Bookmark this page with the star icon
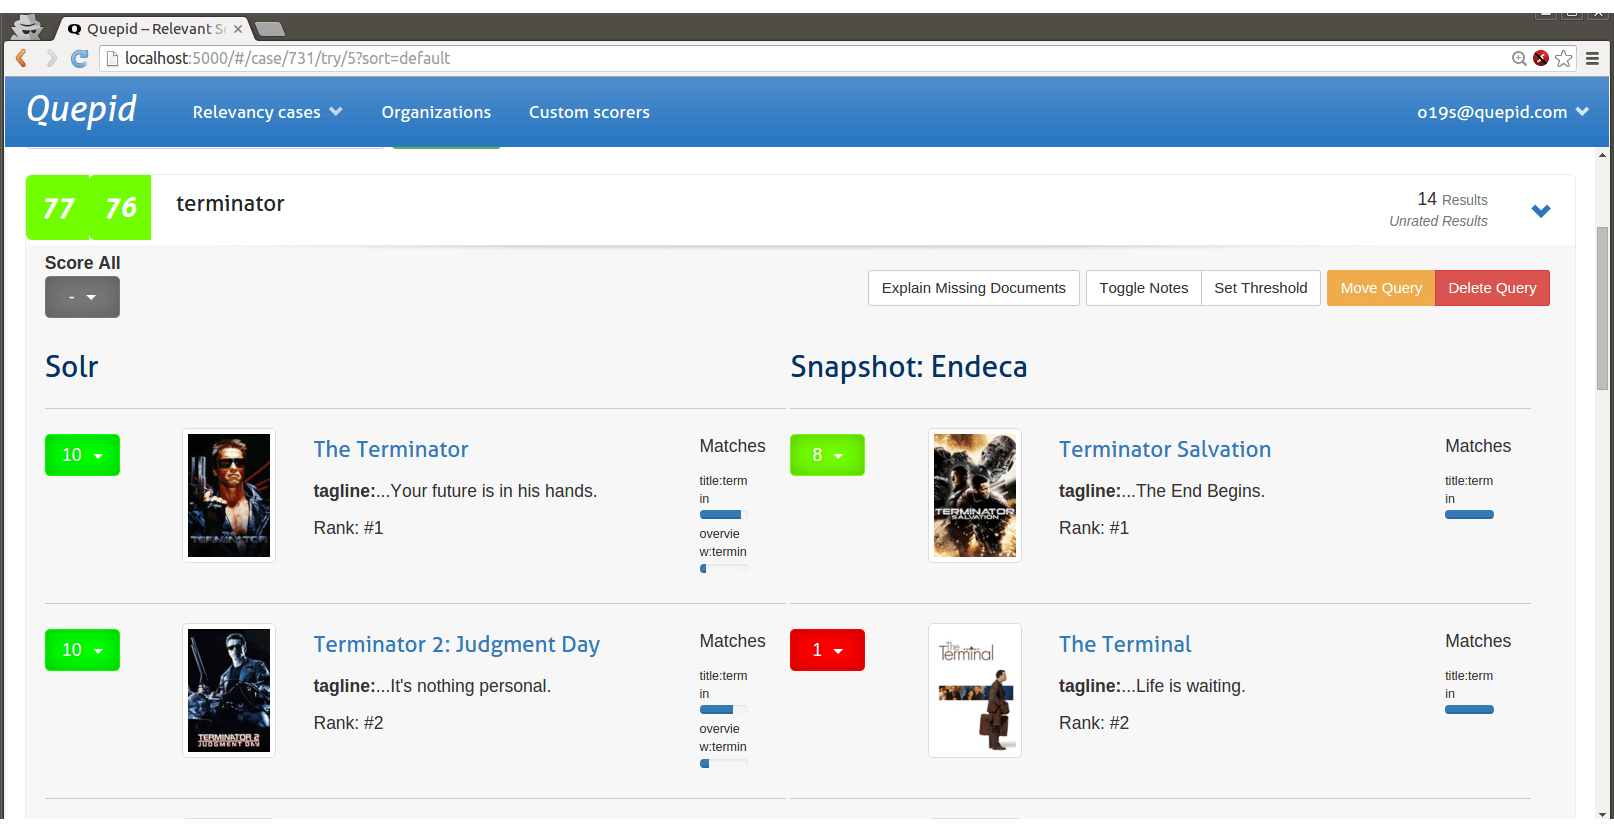 coord(1564,58)
